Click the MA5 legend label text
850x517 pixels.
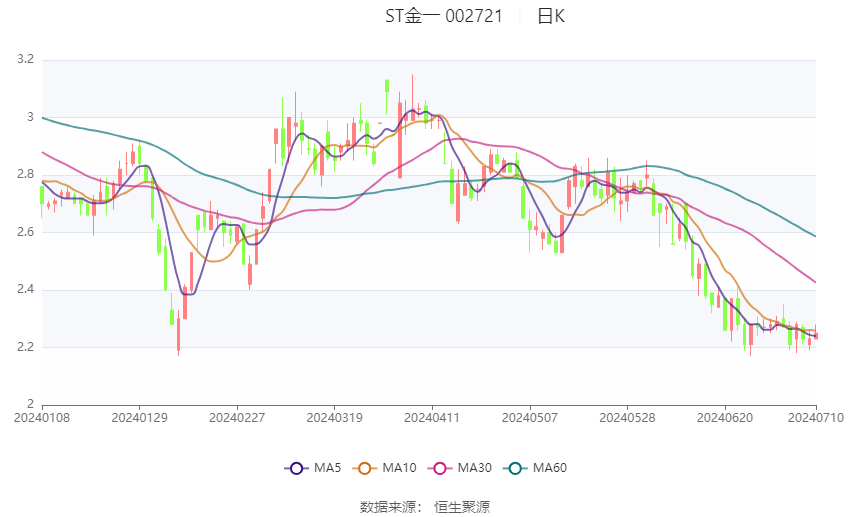point(327,468)
